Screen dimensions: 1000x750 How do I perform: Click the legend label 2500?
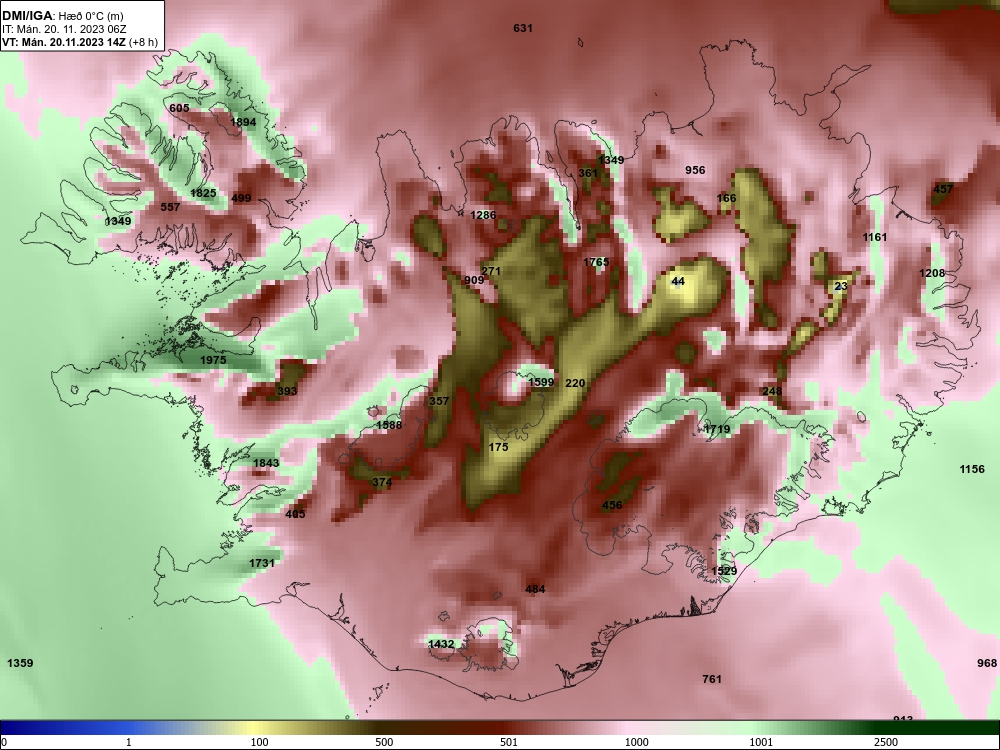tap(886, 742)
